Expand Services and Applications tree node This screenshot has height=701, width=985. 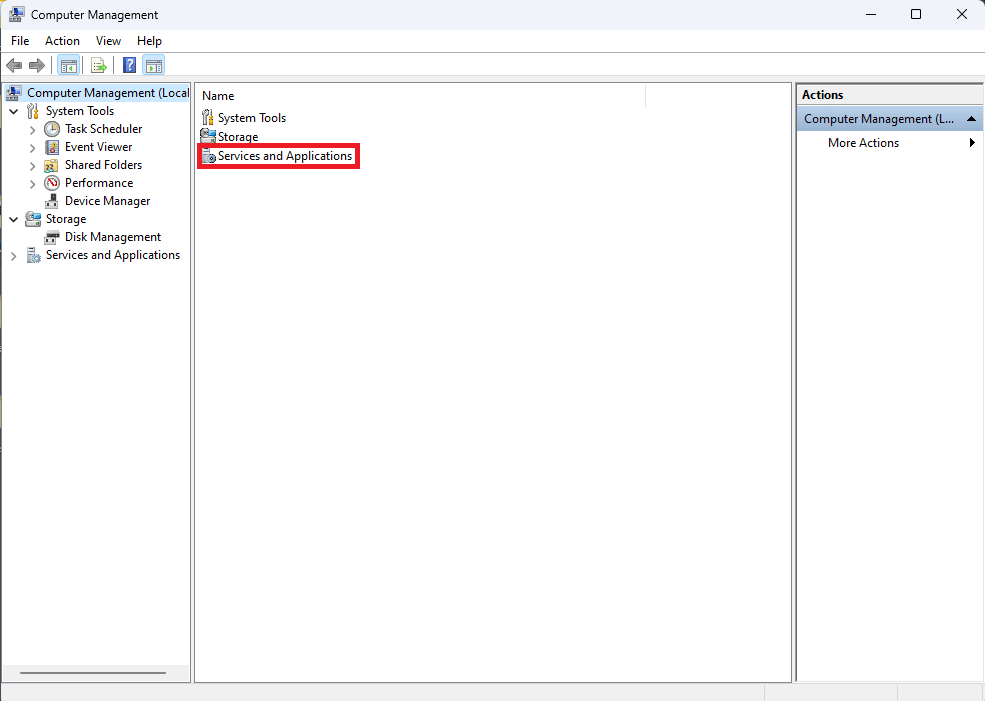[x=14, y=256]
